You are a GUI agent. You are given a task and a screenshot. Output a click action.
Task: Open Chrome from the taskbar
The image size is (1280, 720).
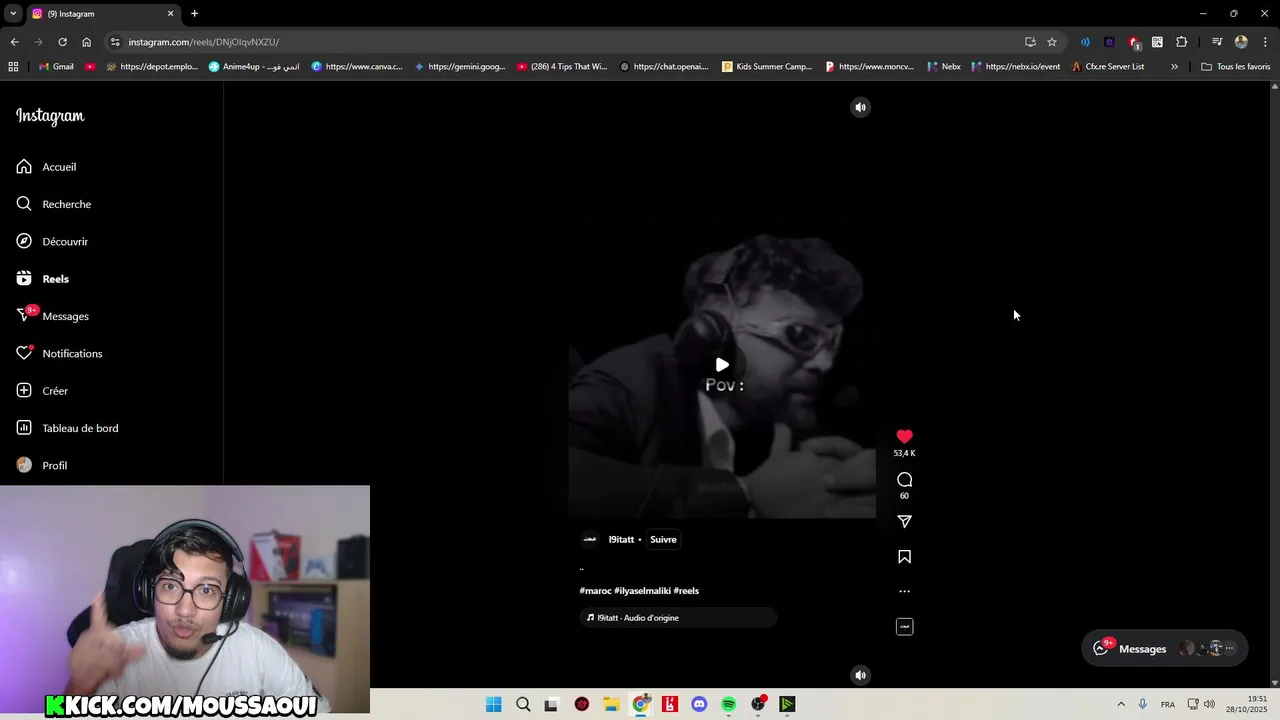pos(641,704)
